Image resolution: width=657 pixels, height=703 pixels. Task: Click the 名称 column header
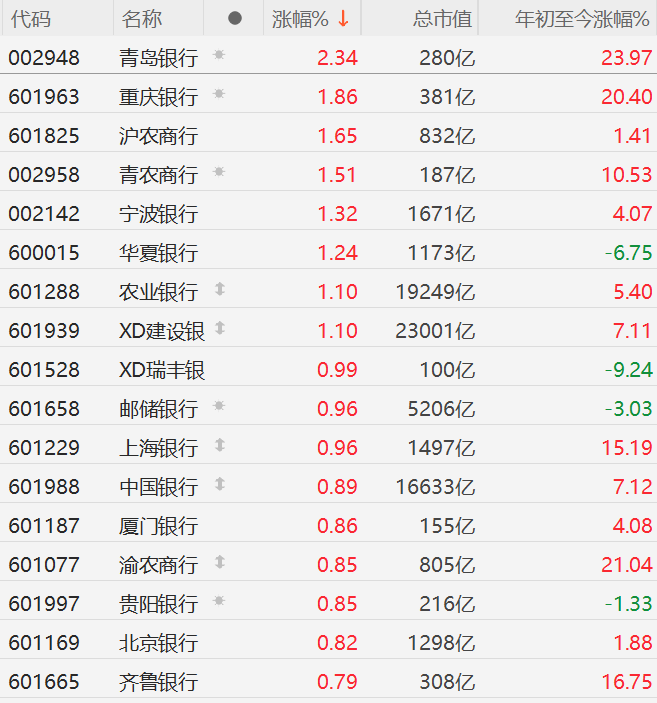tap(142, 19)
